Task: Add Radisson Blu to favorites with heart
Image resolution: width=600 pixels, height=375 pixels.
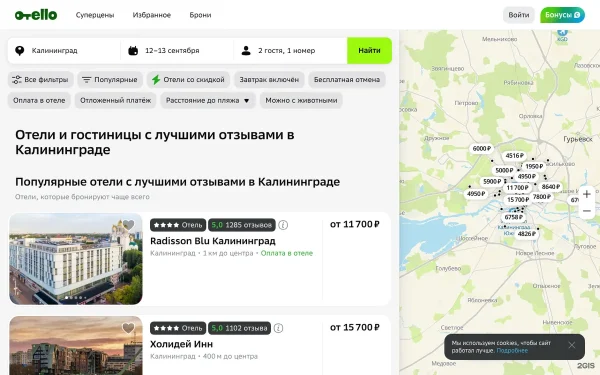Action: pos(129,225)
